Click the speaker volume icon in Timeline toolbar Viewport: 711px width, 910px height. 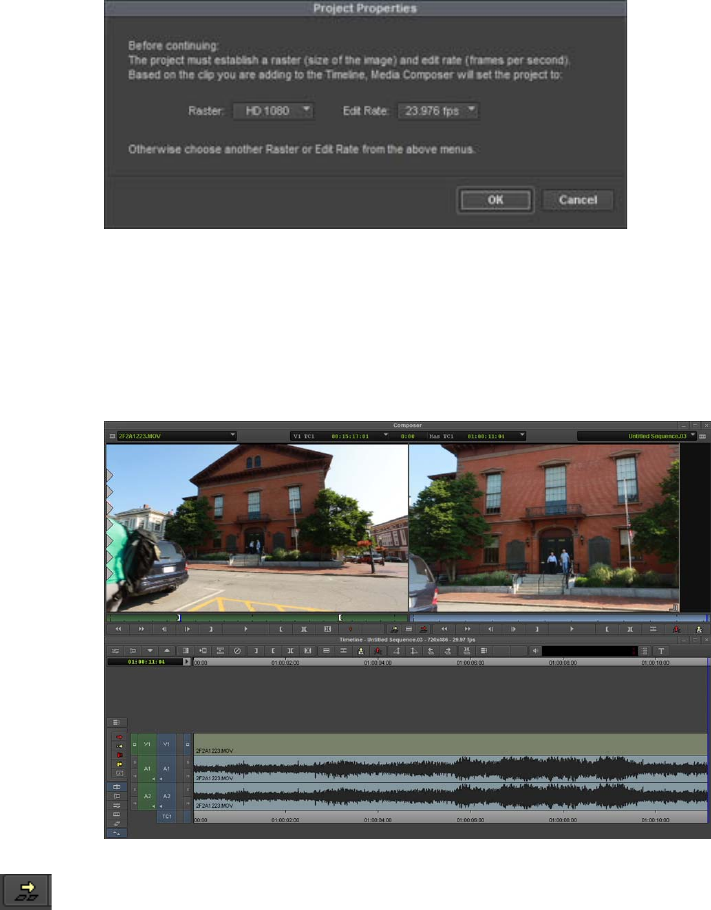[x=535, y=651]
